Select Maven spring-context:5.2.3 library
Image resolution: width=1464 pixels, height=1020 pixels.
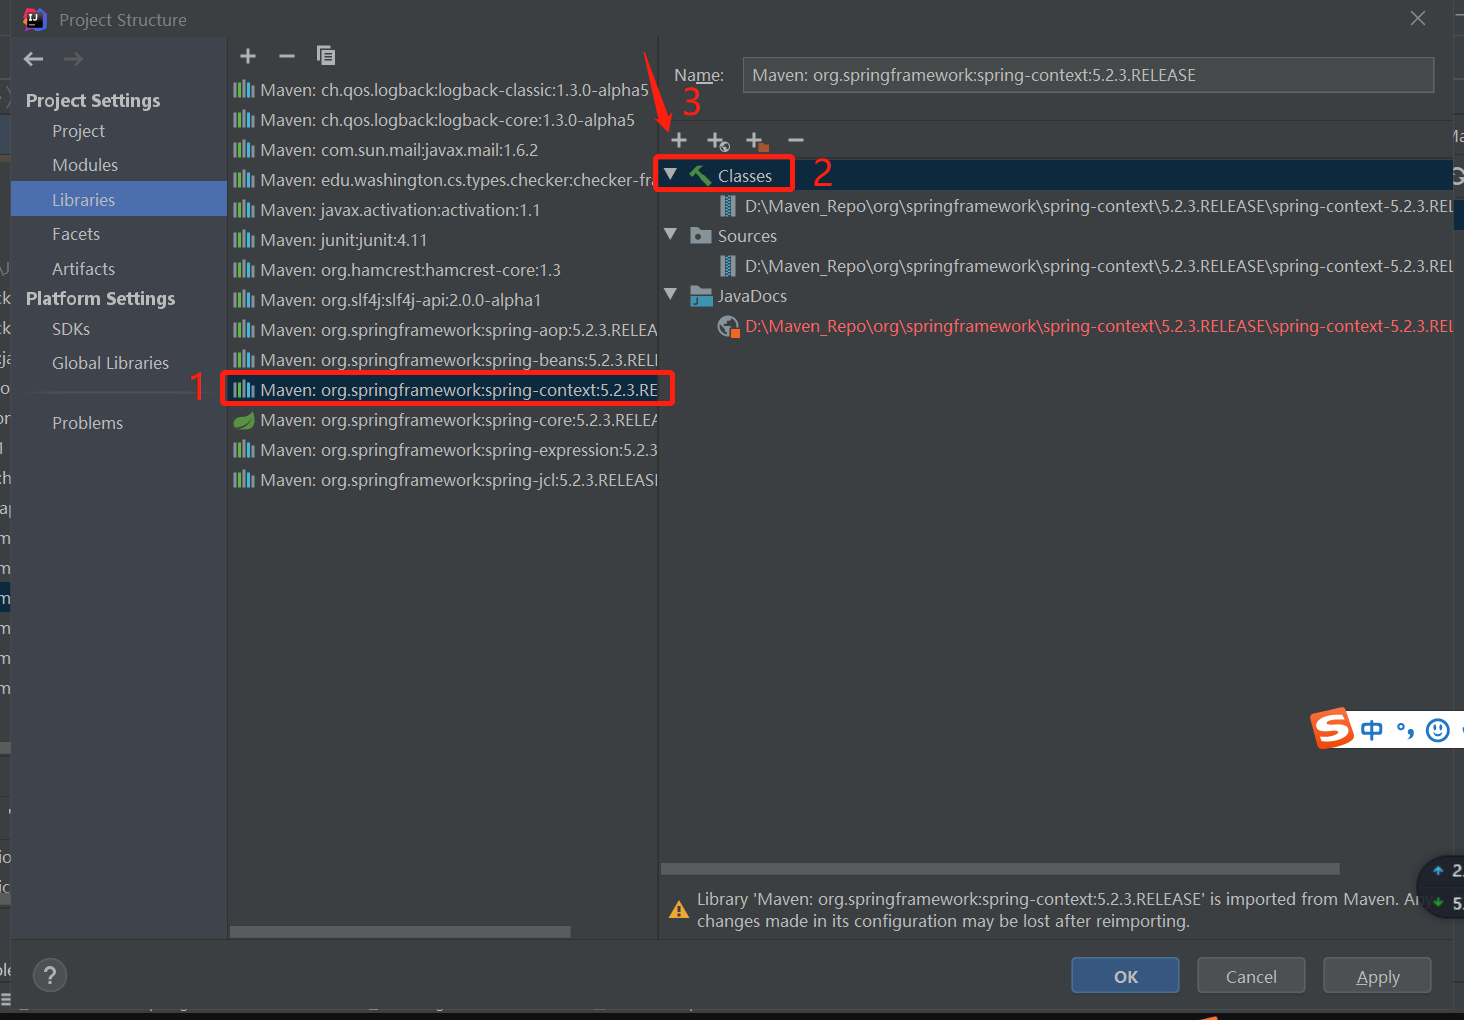pyautogui.click(x=442, y=390)
